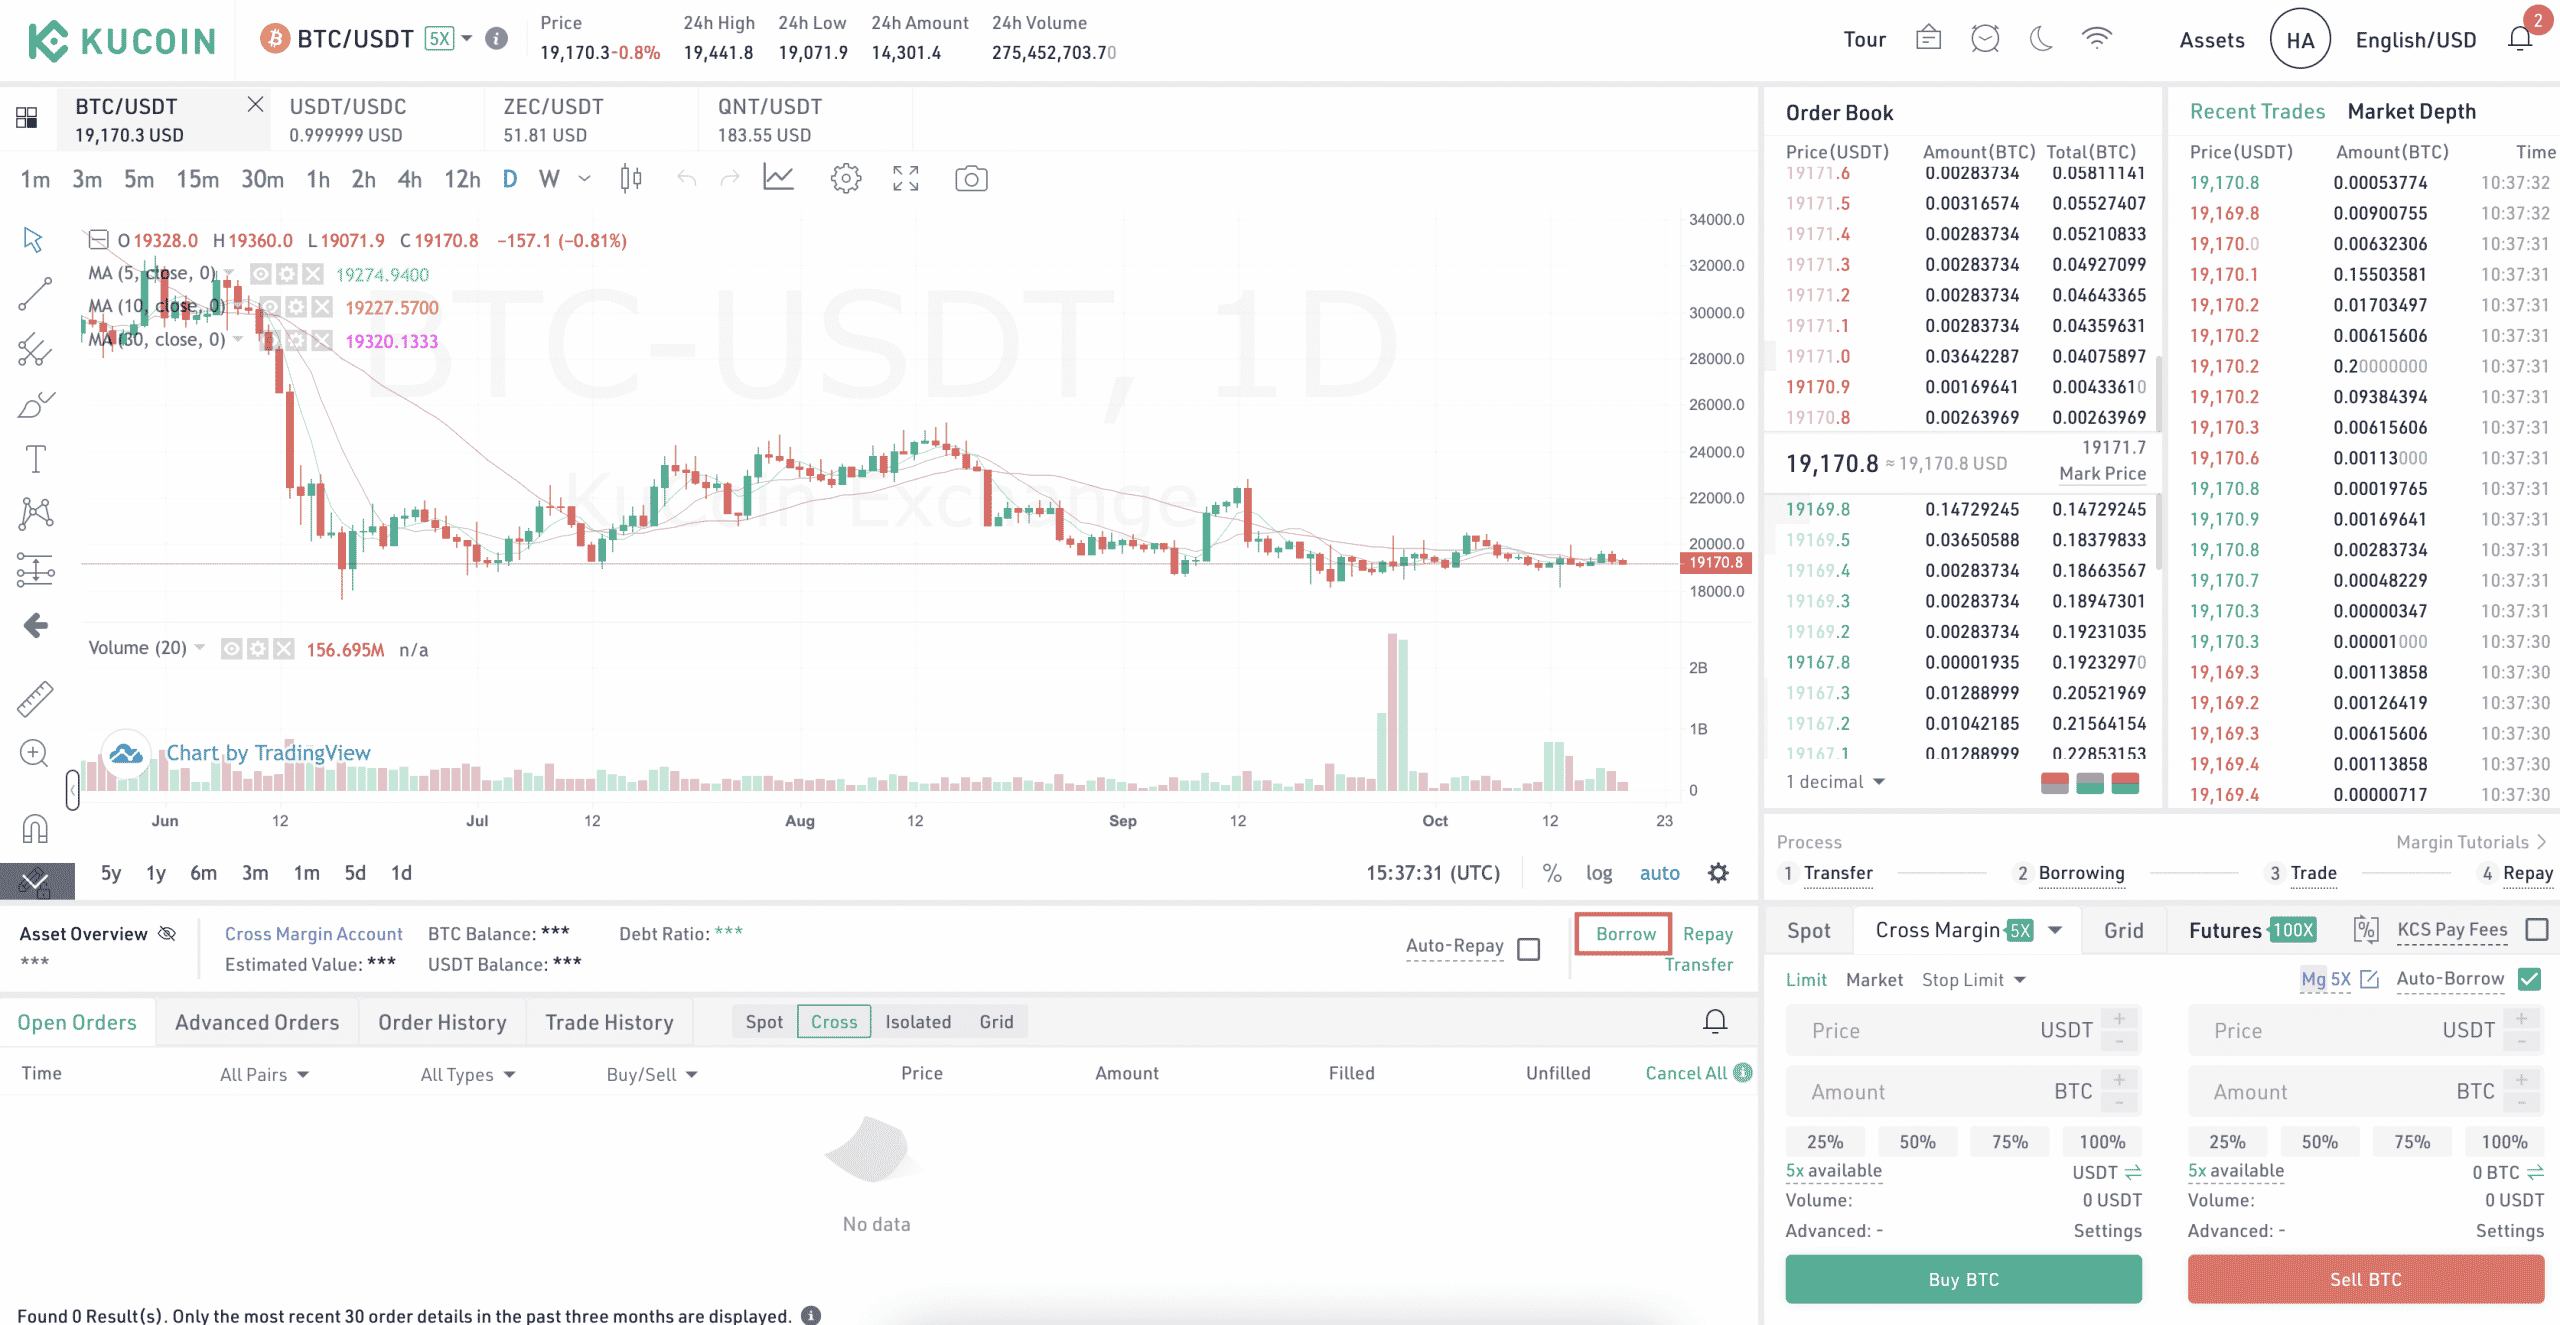This screenshot has height=1325, width=2560.
Task: Select the ZEC/USDT pair tab
Action: point(590,119)
